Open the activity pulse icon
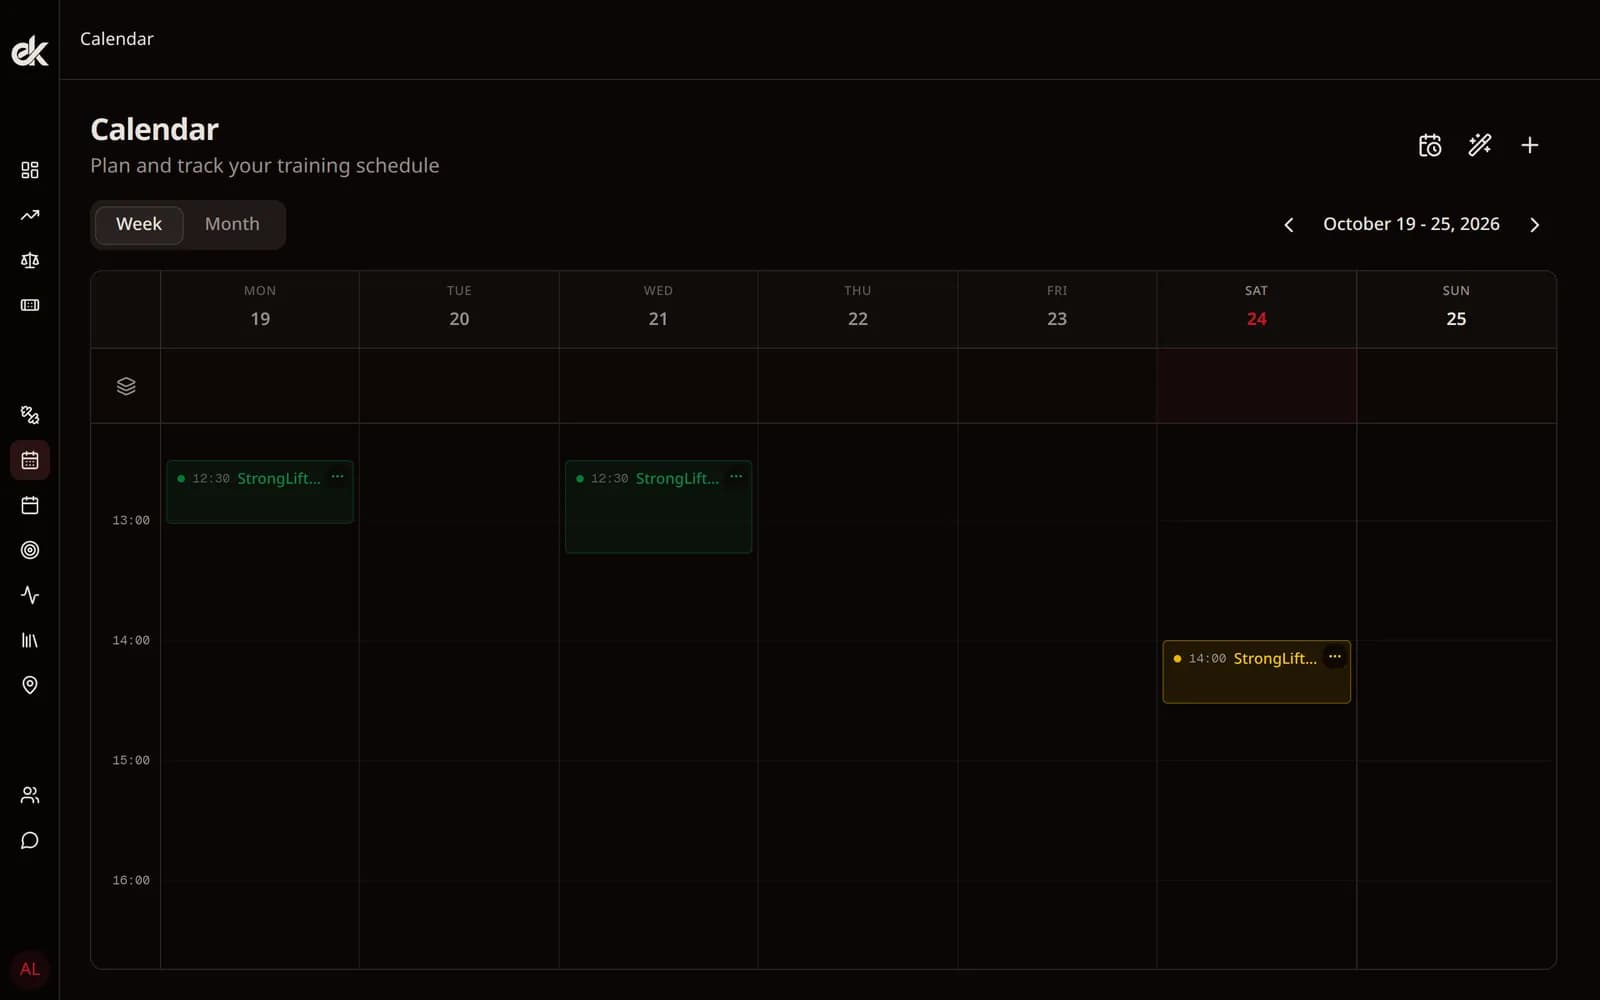 point(30,595)
